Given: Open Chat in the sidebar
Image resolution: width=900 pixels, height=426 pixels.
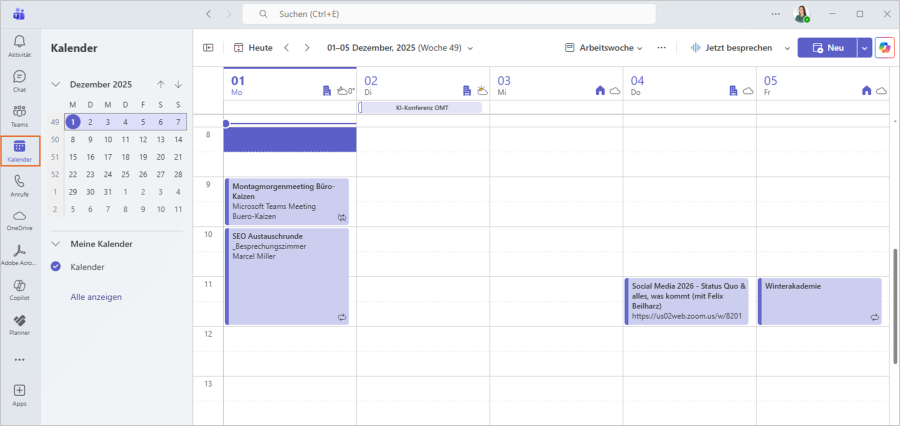Looking at the screenshot, I should 20,81.
